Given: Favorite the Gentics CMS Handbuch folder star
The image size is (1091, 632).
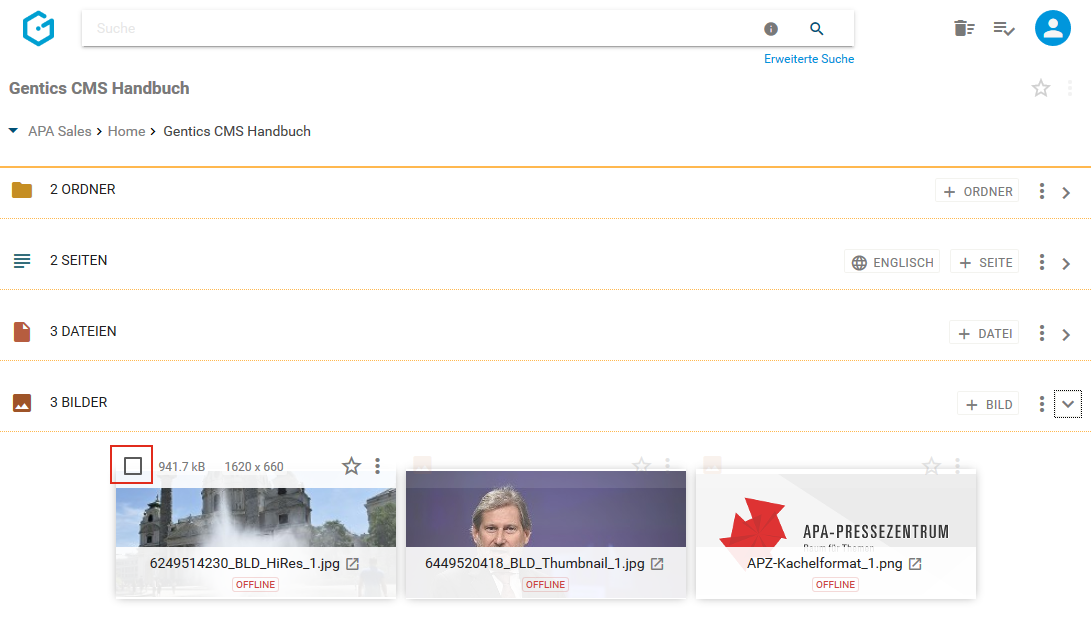Looking at the screenshot, I should click(x=1041, y=88).
